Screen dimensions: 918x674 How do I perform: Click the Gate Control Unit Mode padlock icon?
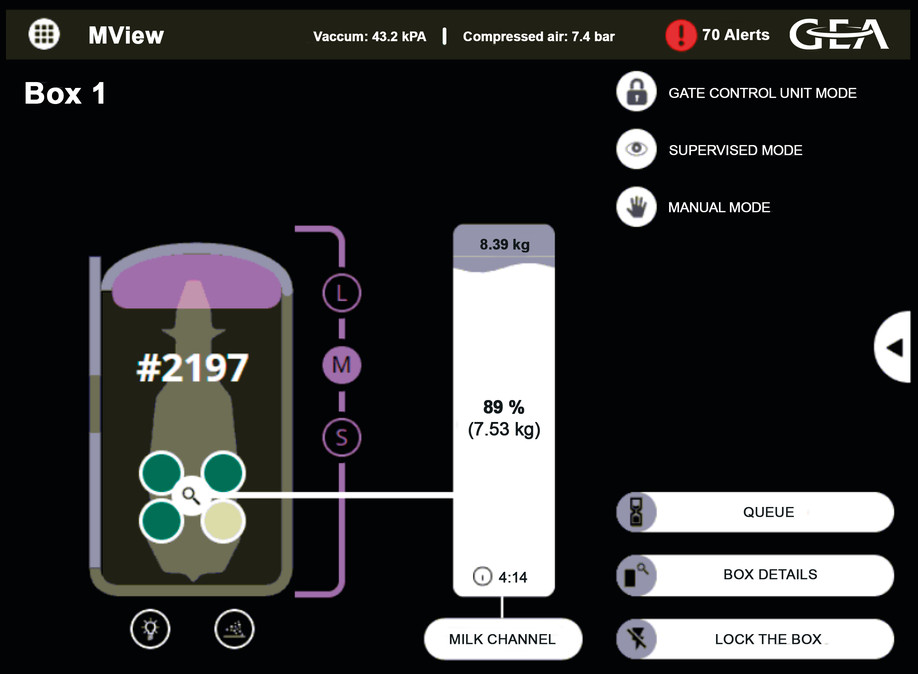[636, 92]
